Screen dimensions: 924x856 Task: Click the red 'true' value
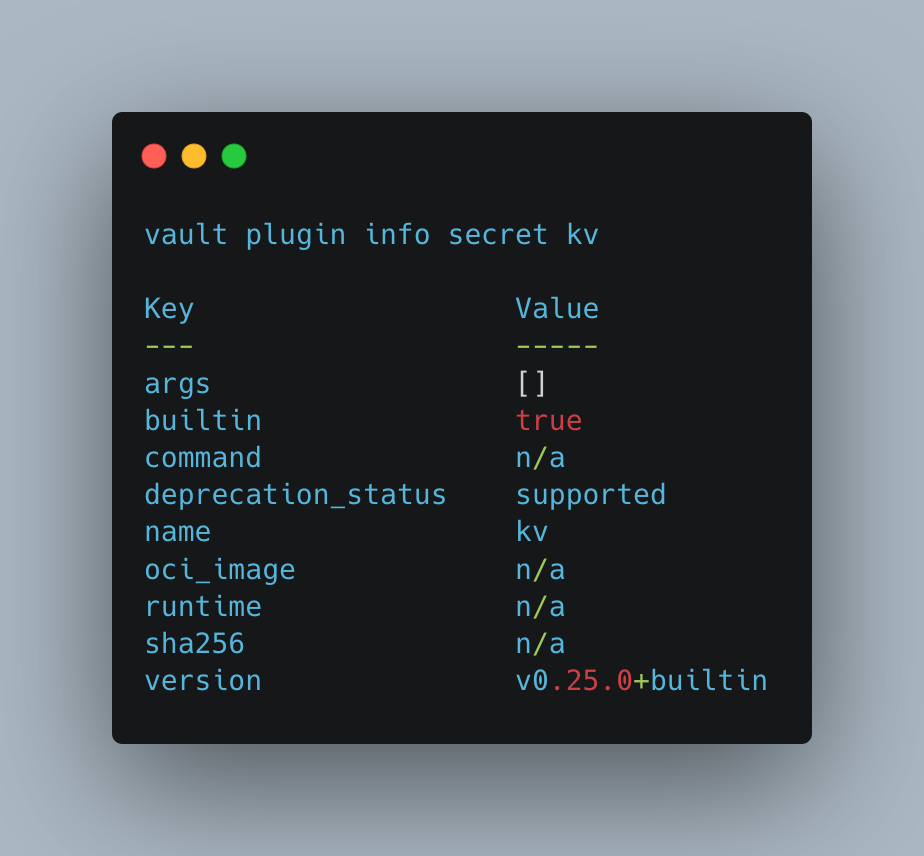(549, 420)
